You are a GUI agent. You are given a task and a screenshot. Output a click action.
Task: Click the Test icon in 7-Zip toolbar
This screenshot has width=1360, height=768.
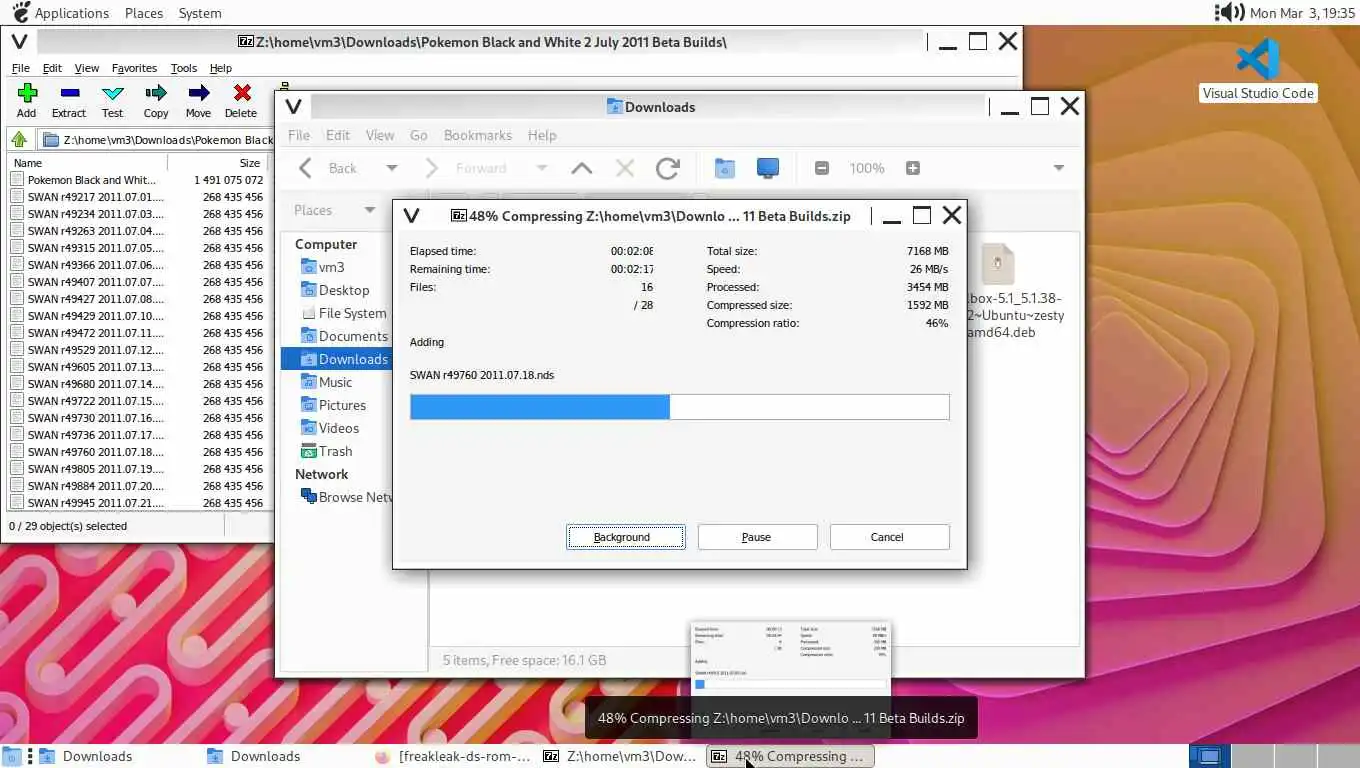(113, 93)
